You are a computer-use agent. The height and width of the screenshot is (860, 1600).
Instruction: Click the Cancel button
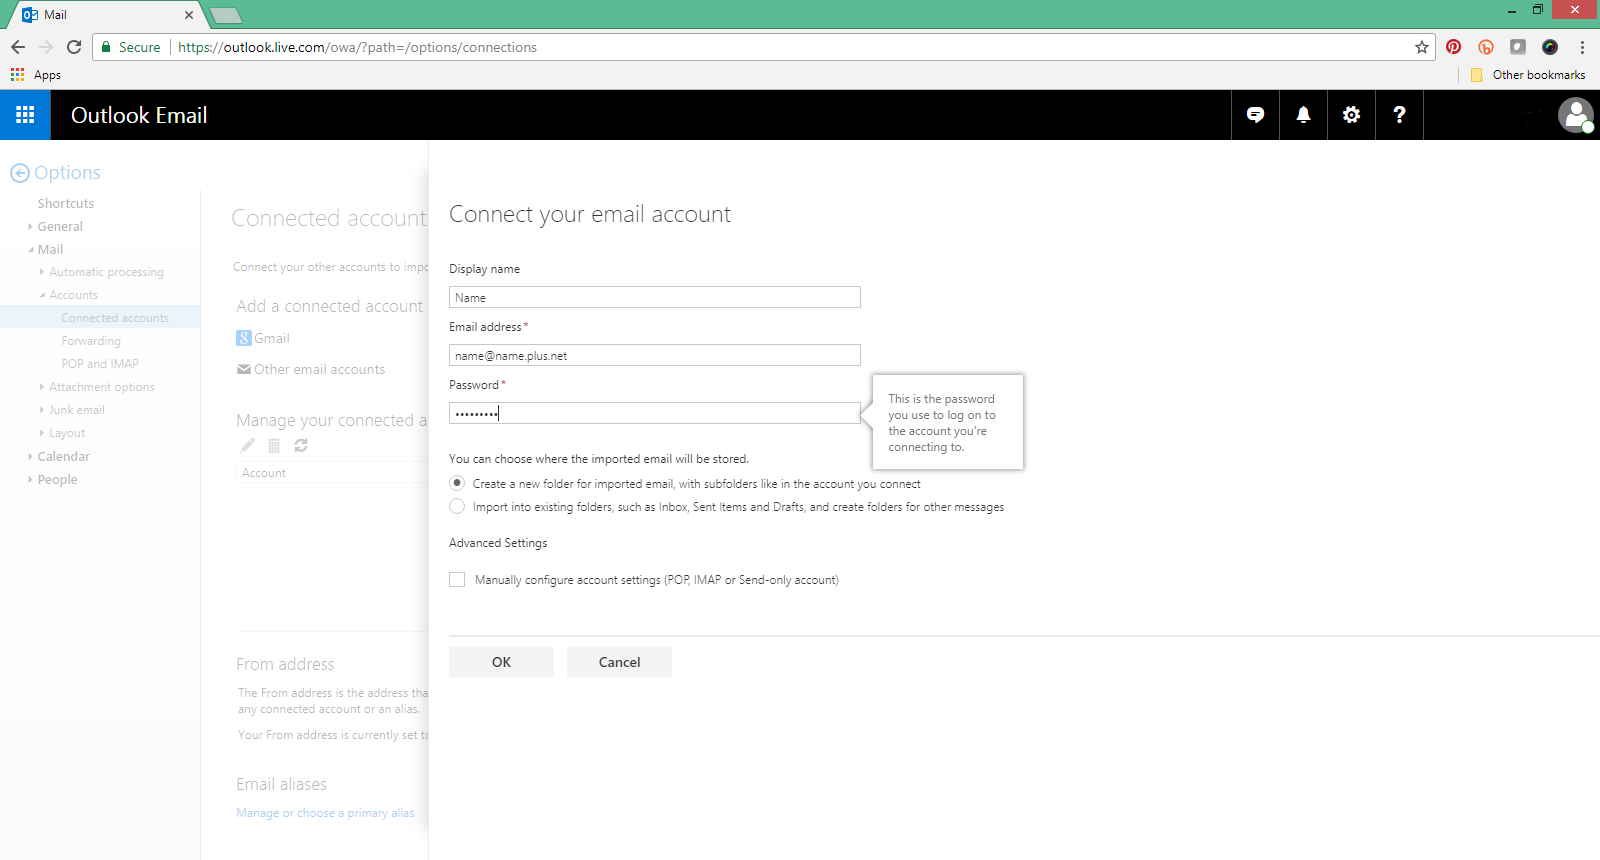(619, 662)
